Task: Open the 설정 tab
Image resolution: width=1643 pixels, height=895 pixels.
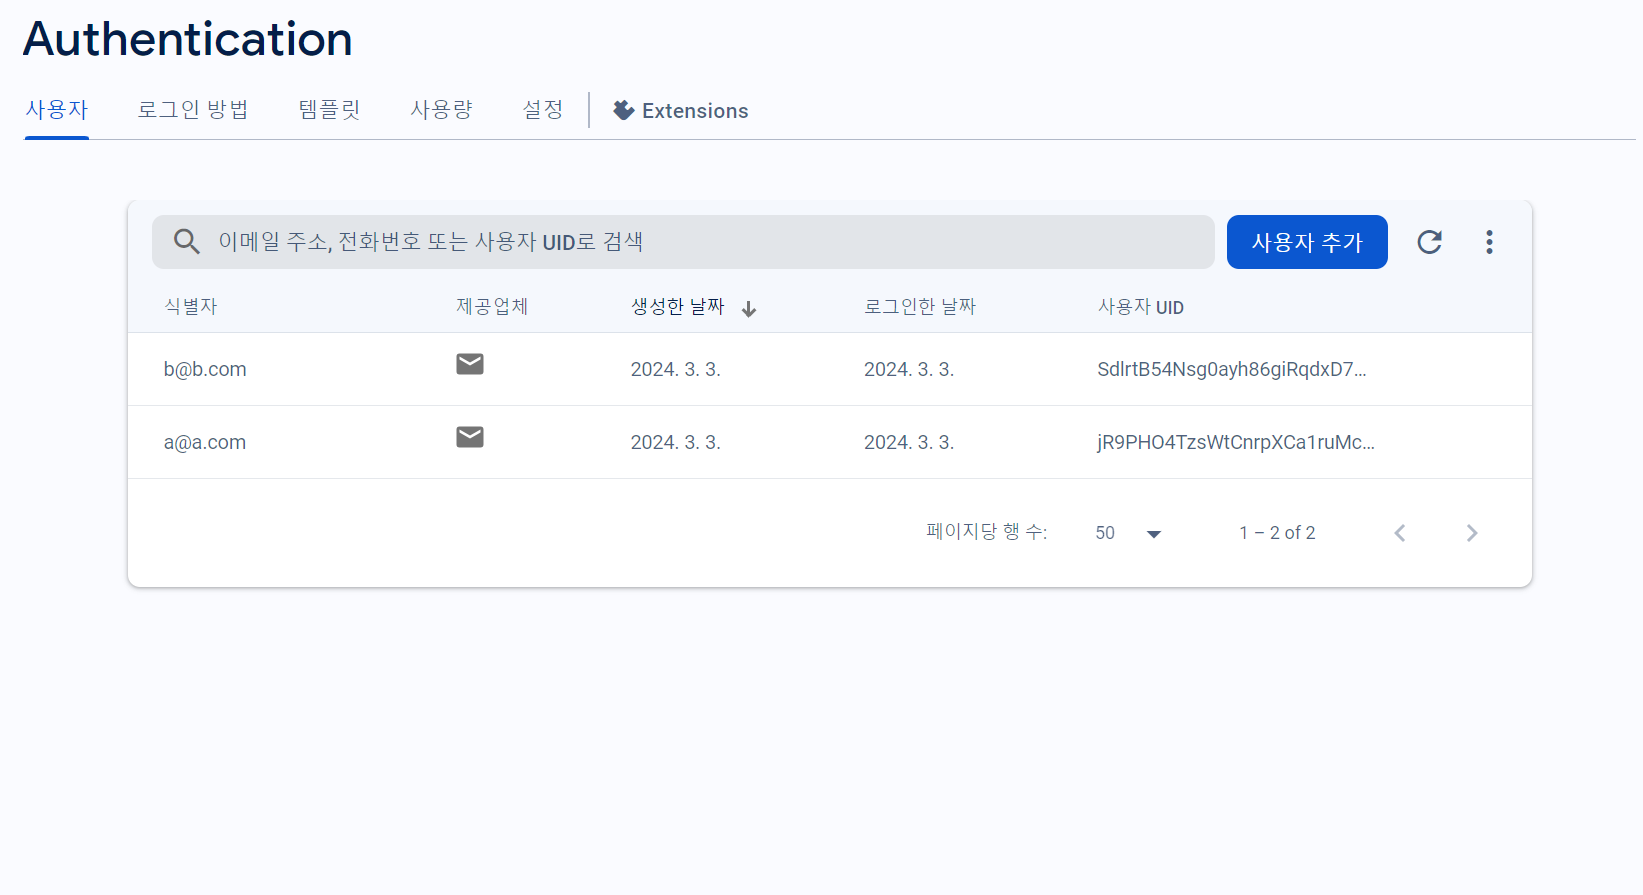Action: click(543, 110)
